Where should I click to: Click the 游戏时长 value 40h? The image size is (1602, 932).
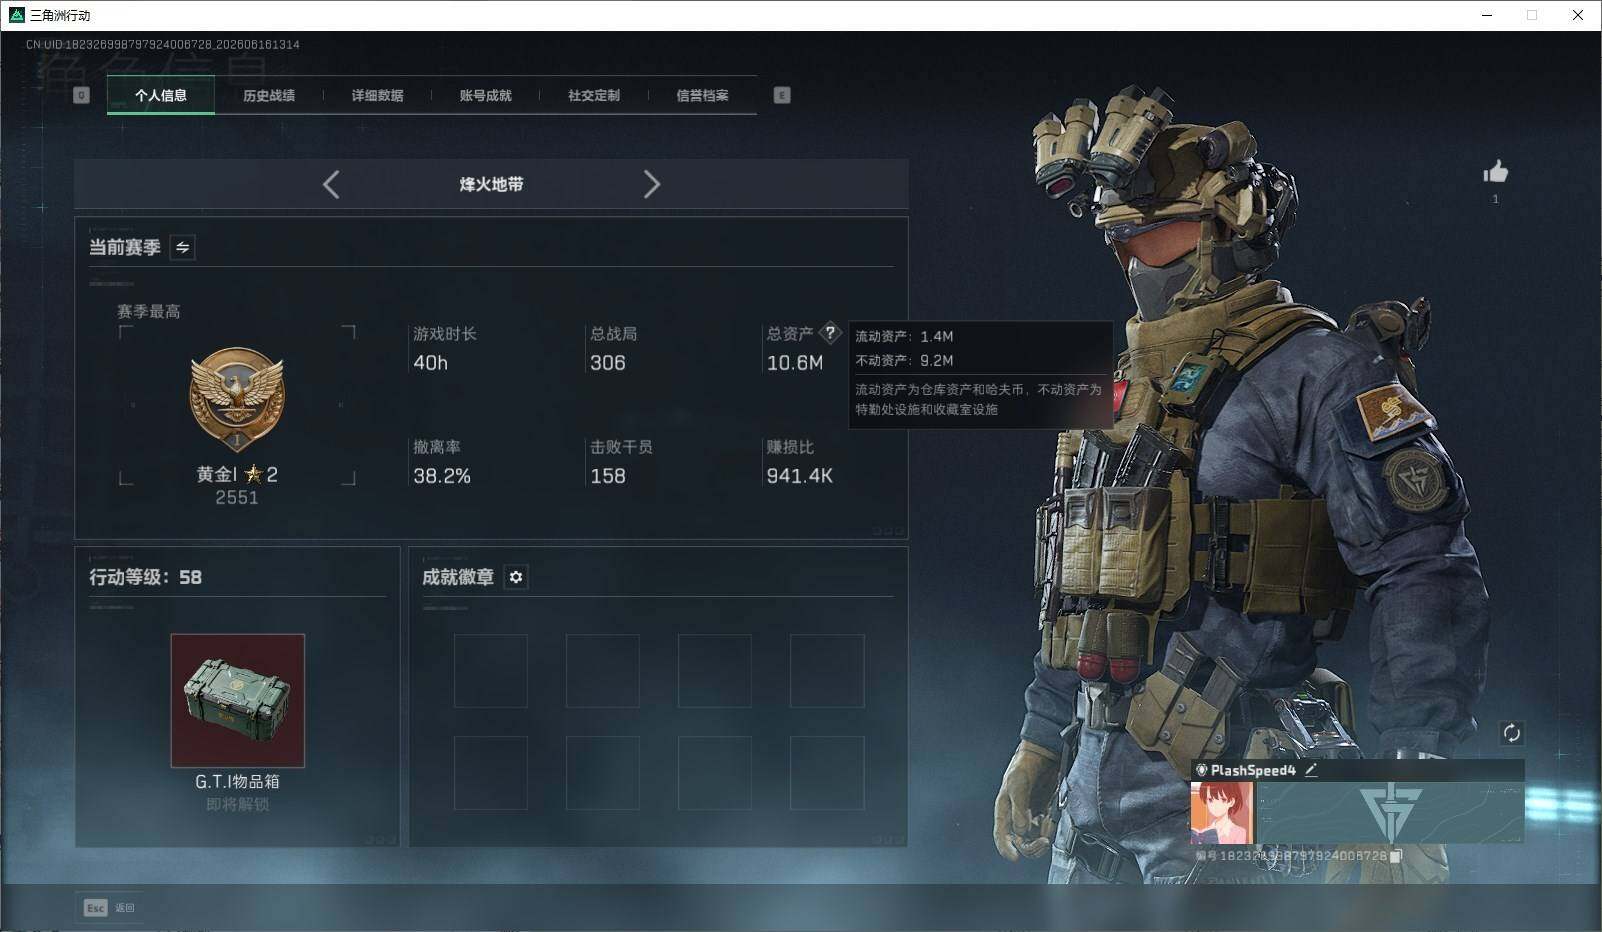pos(431,363)
